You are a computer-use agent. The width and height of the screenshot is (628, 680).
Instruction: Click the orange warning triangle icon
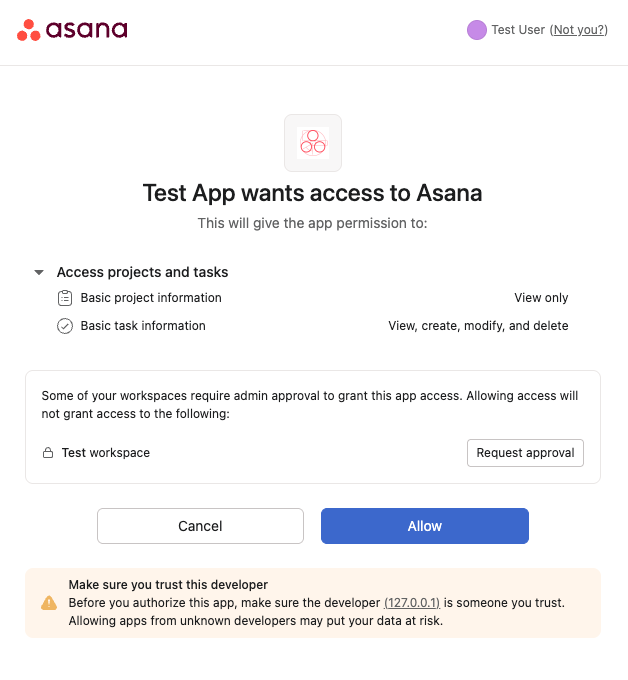(49, 603)
